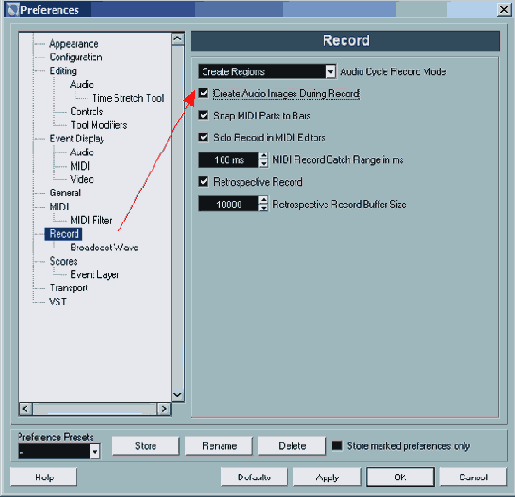Select General preferences page

(65, 193)
